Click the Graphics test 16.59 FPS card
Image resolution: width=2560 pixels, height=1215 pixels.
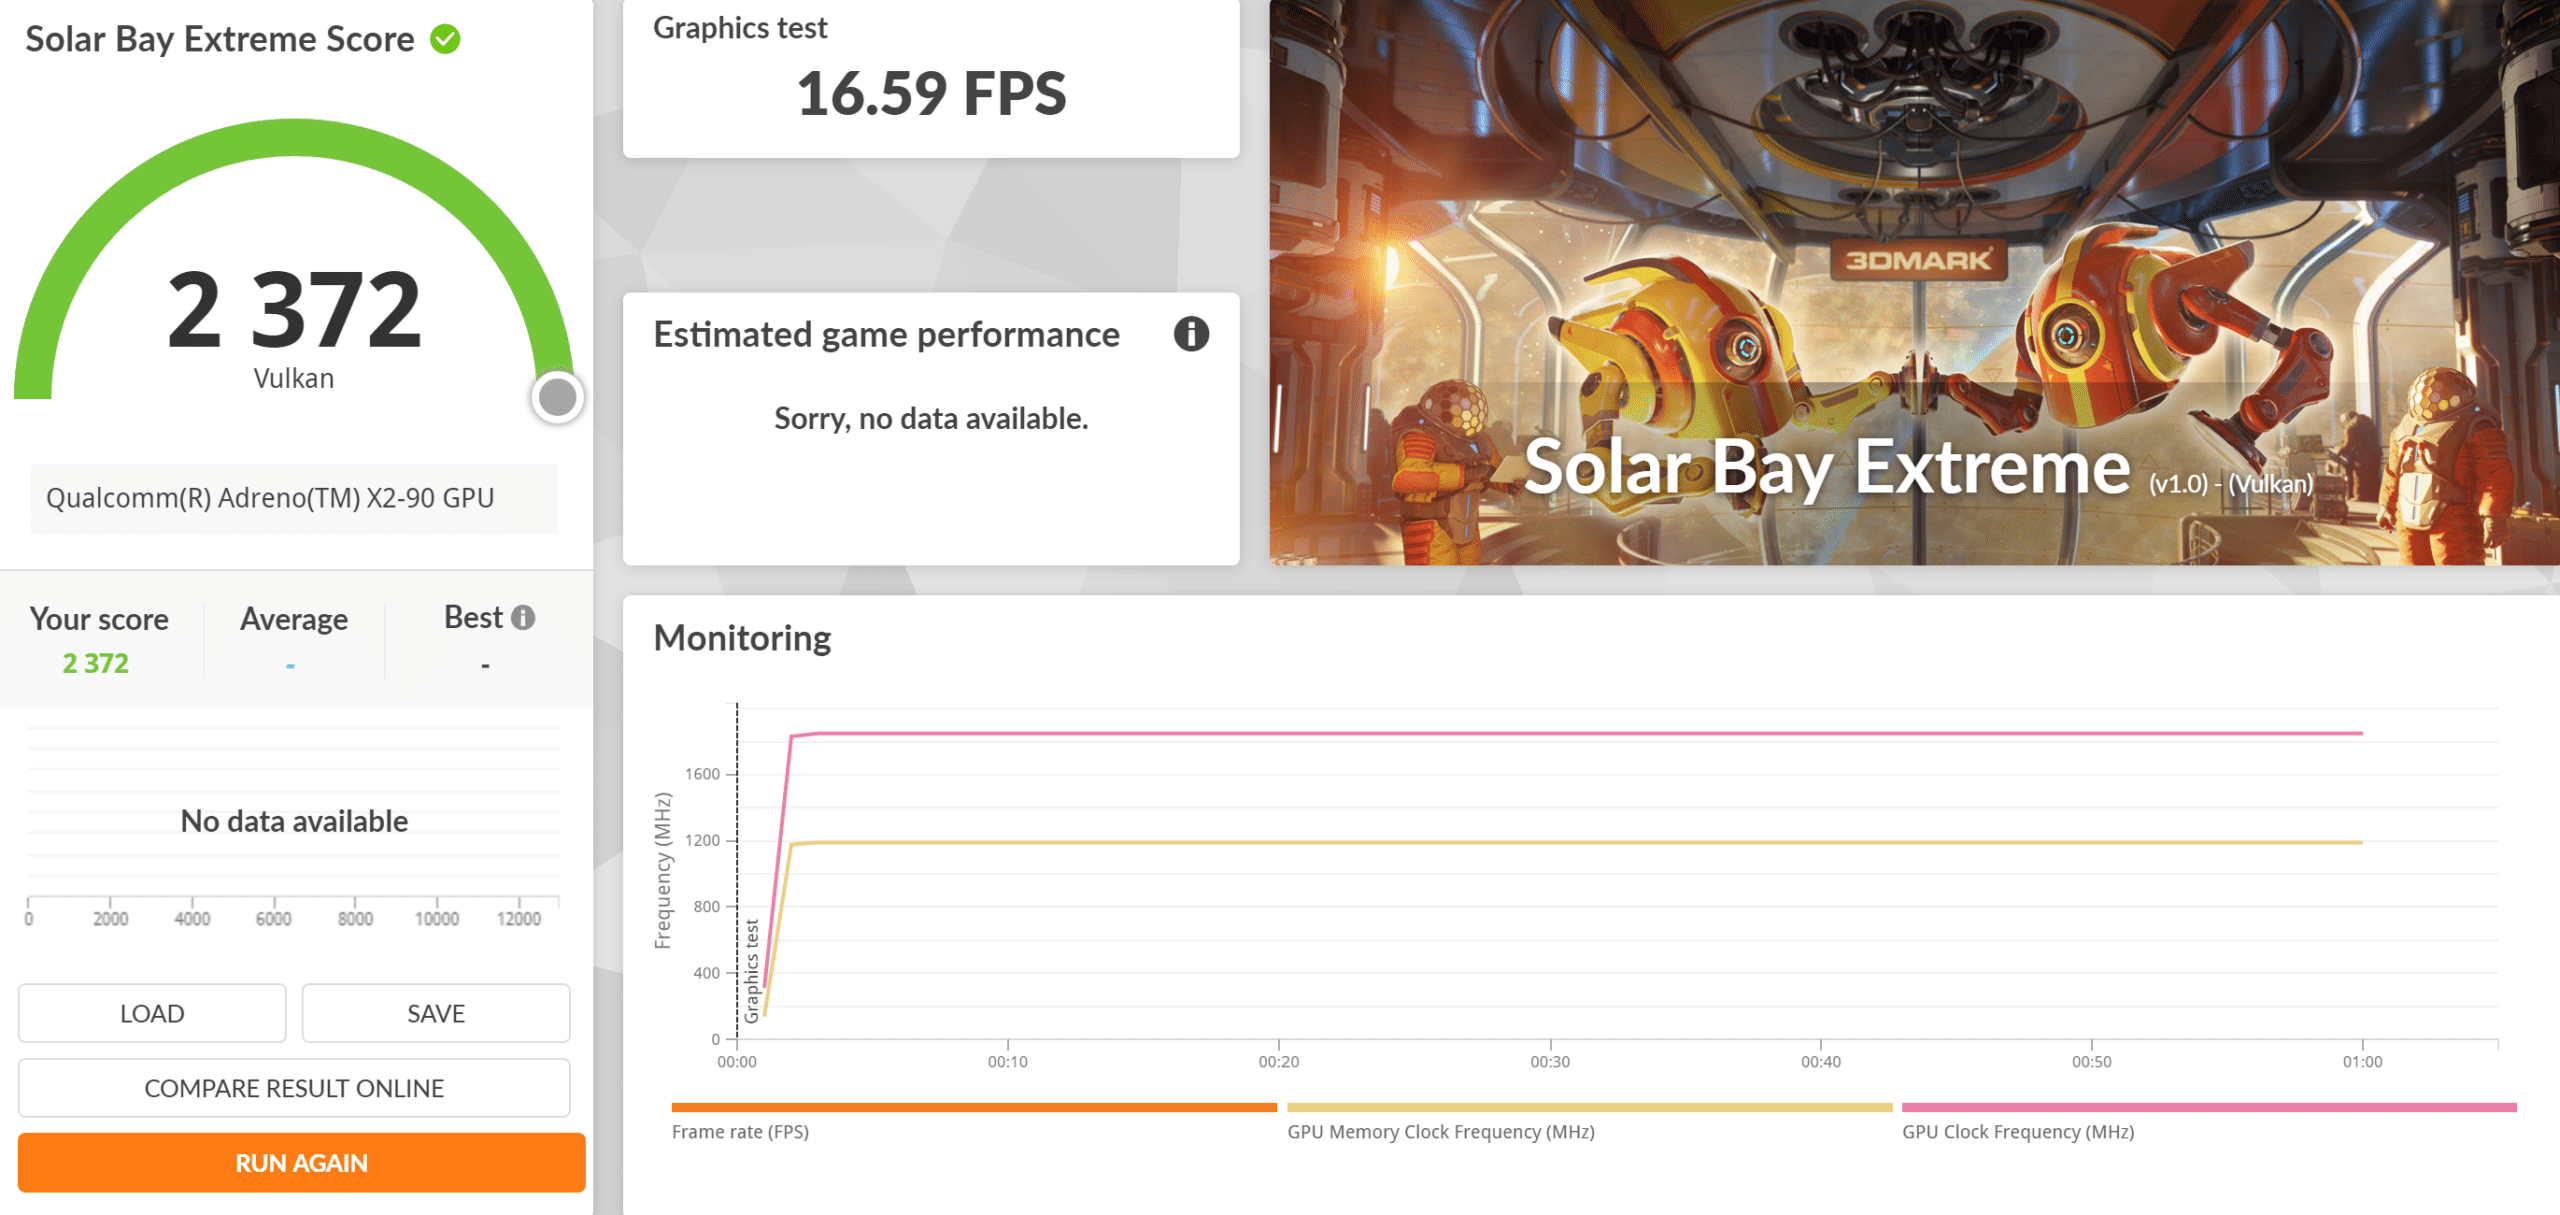click(x=930, y=78)
